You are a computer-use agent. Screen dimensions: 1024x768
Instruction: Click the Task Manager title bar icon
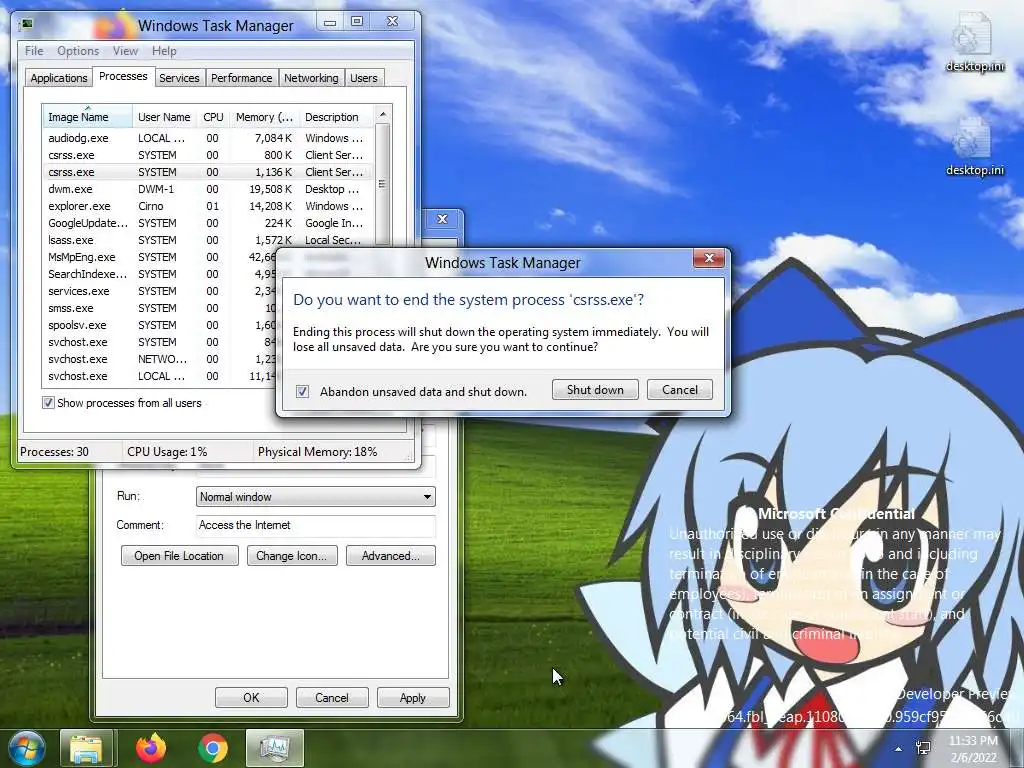[27, 25]
